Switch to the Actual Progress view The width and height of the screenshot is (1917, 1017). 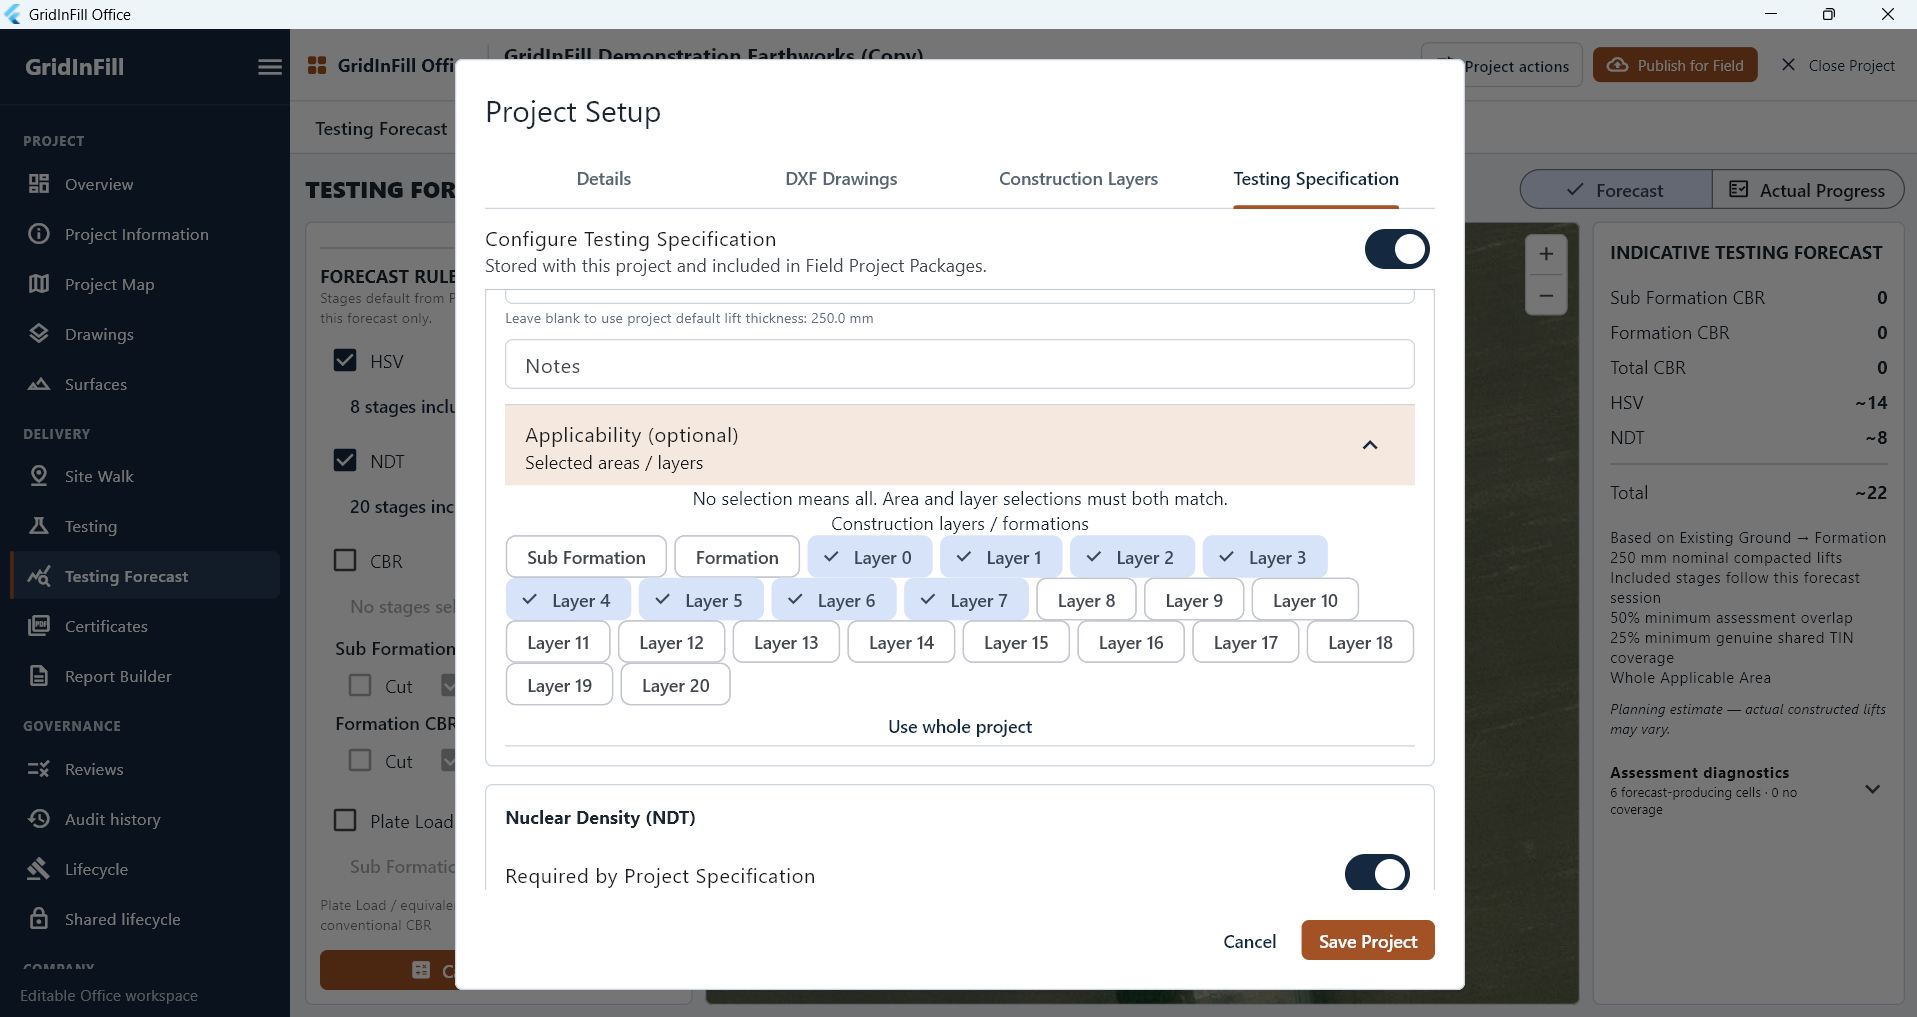pos(1807,190)
